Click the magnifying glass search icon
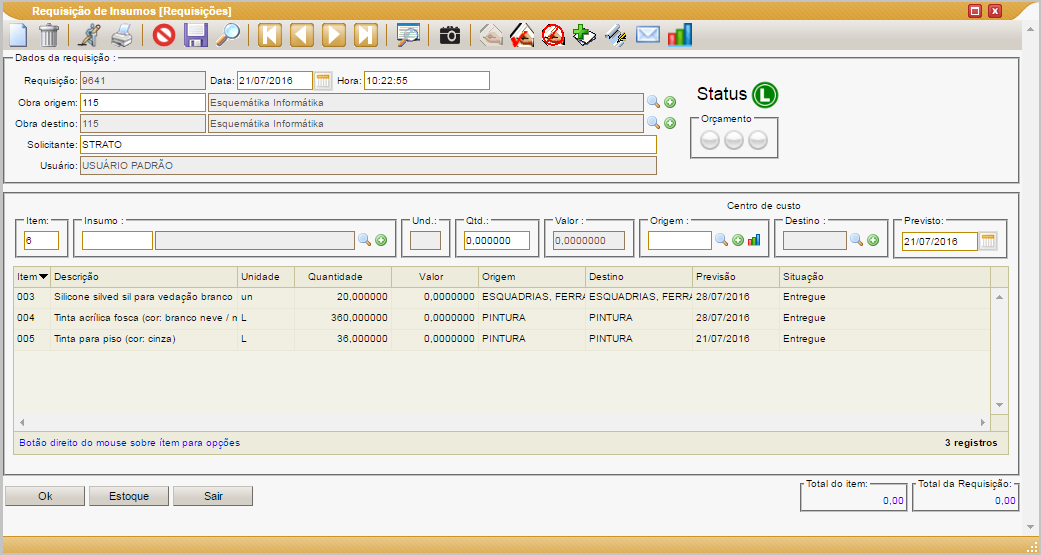The width and height of the screenshot is (1041, 555). 228,35
